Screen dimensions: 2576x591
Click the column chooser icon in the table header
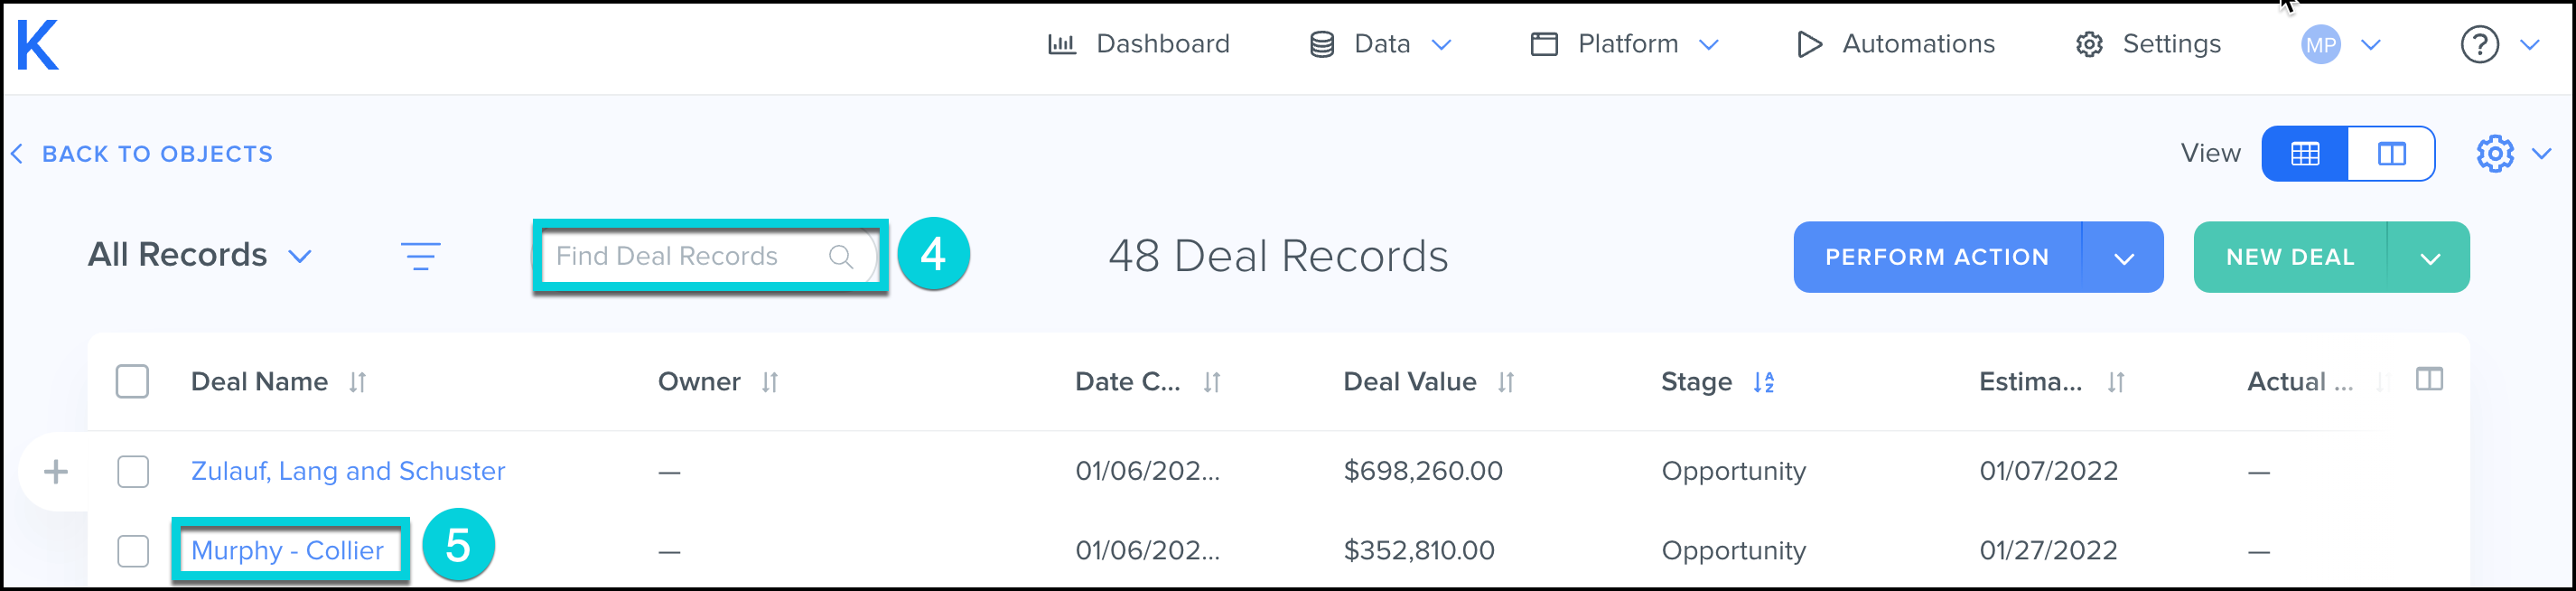click(2429, 379)
